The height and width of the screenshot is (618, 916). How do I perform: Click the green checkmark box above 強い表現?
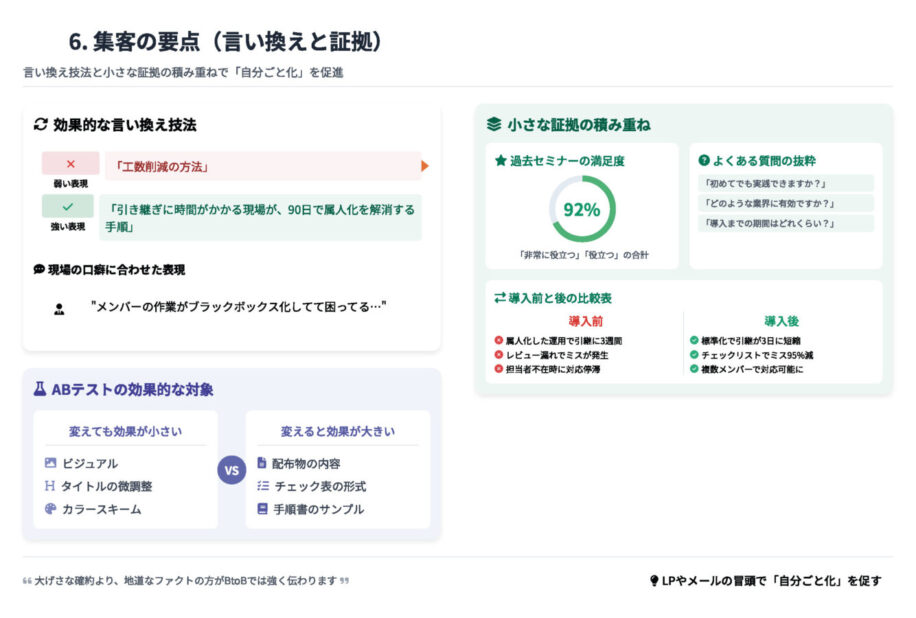68,206
